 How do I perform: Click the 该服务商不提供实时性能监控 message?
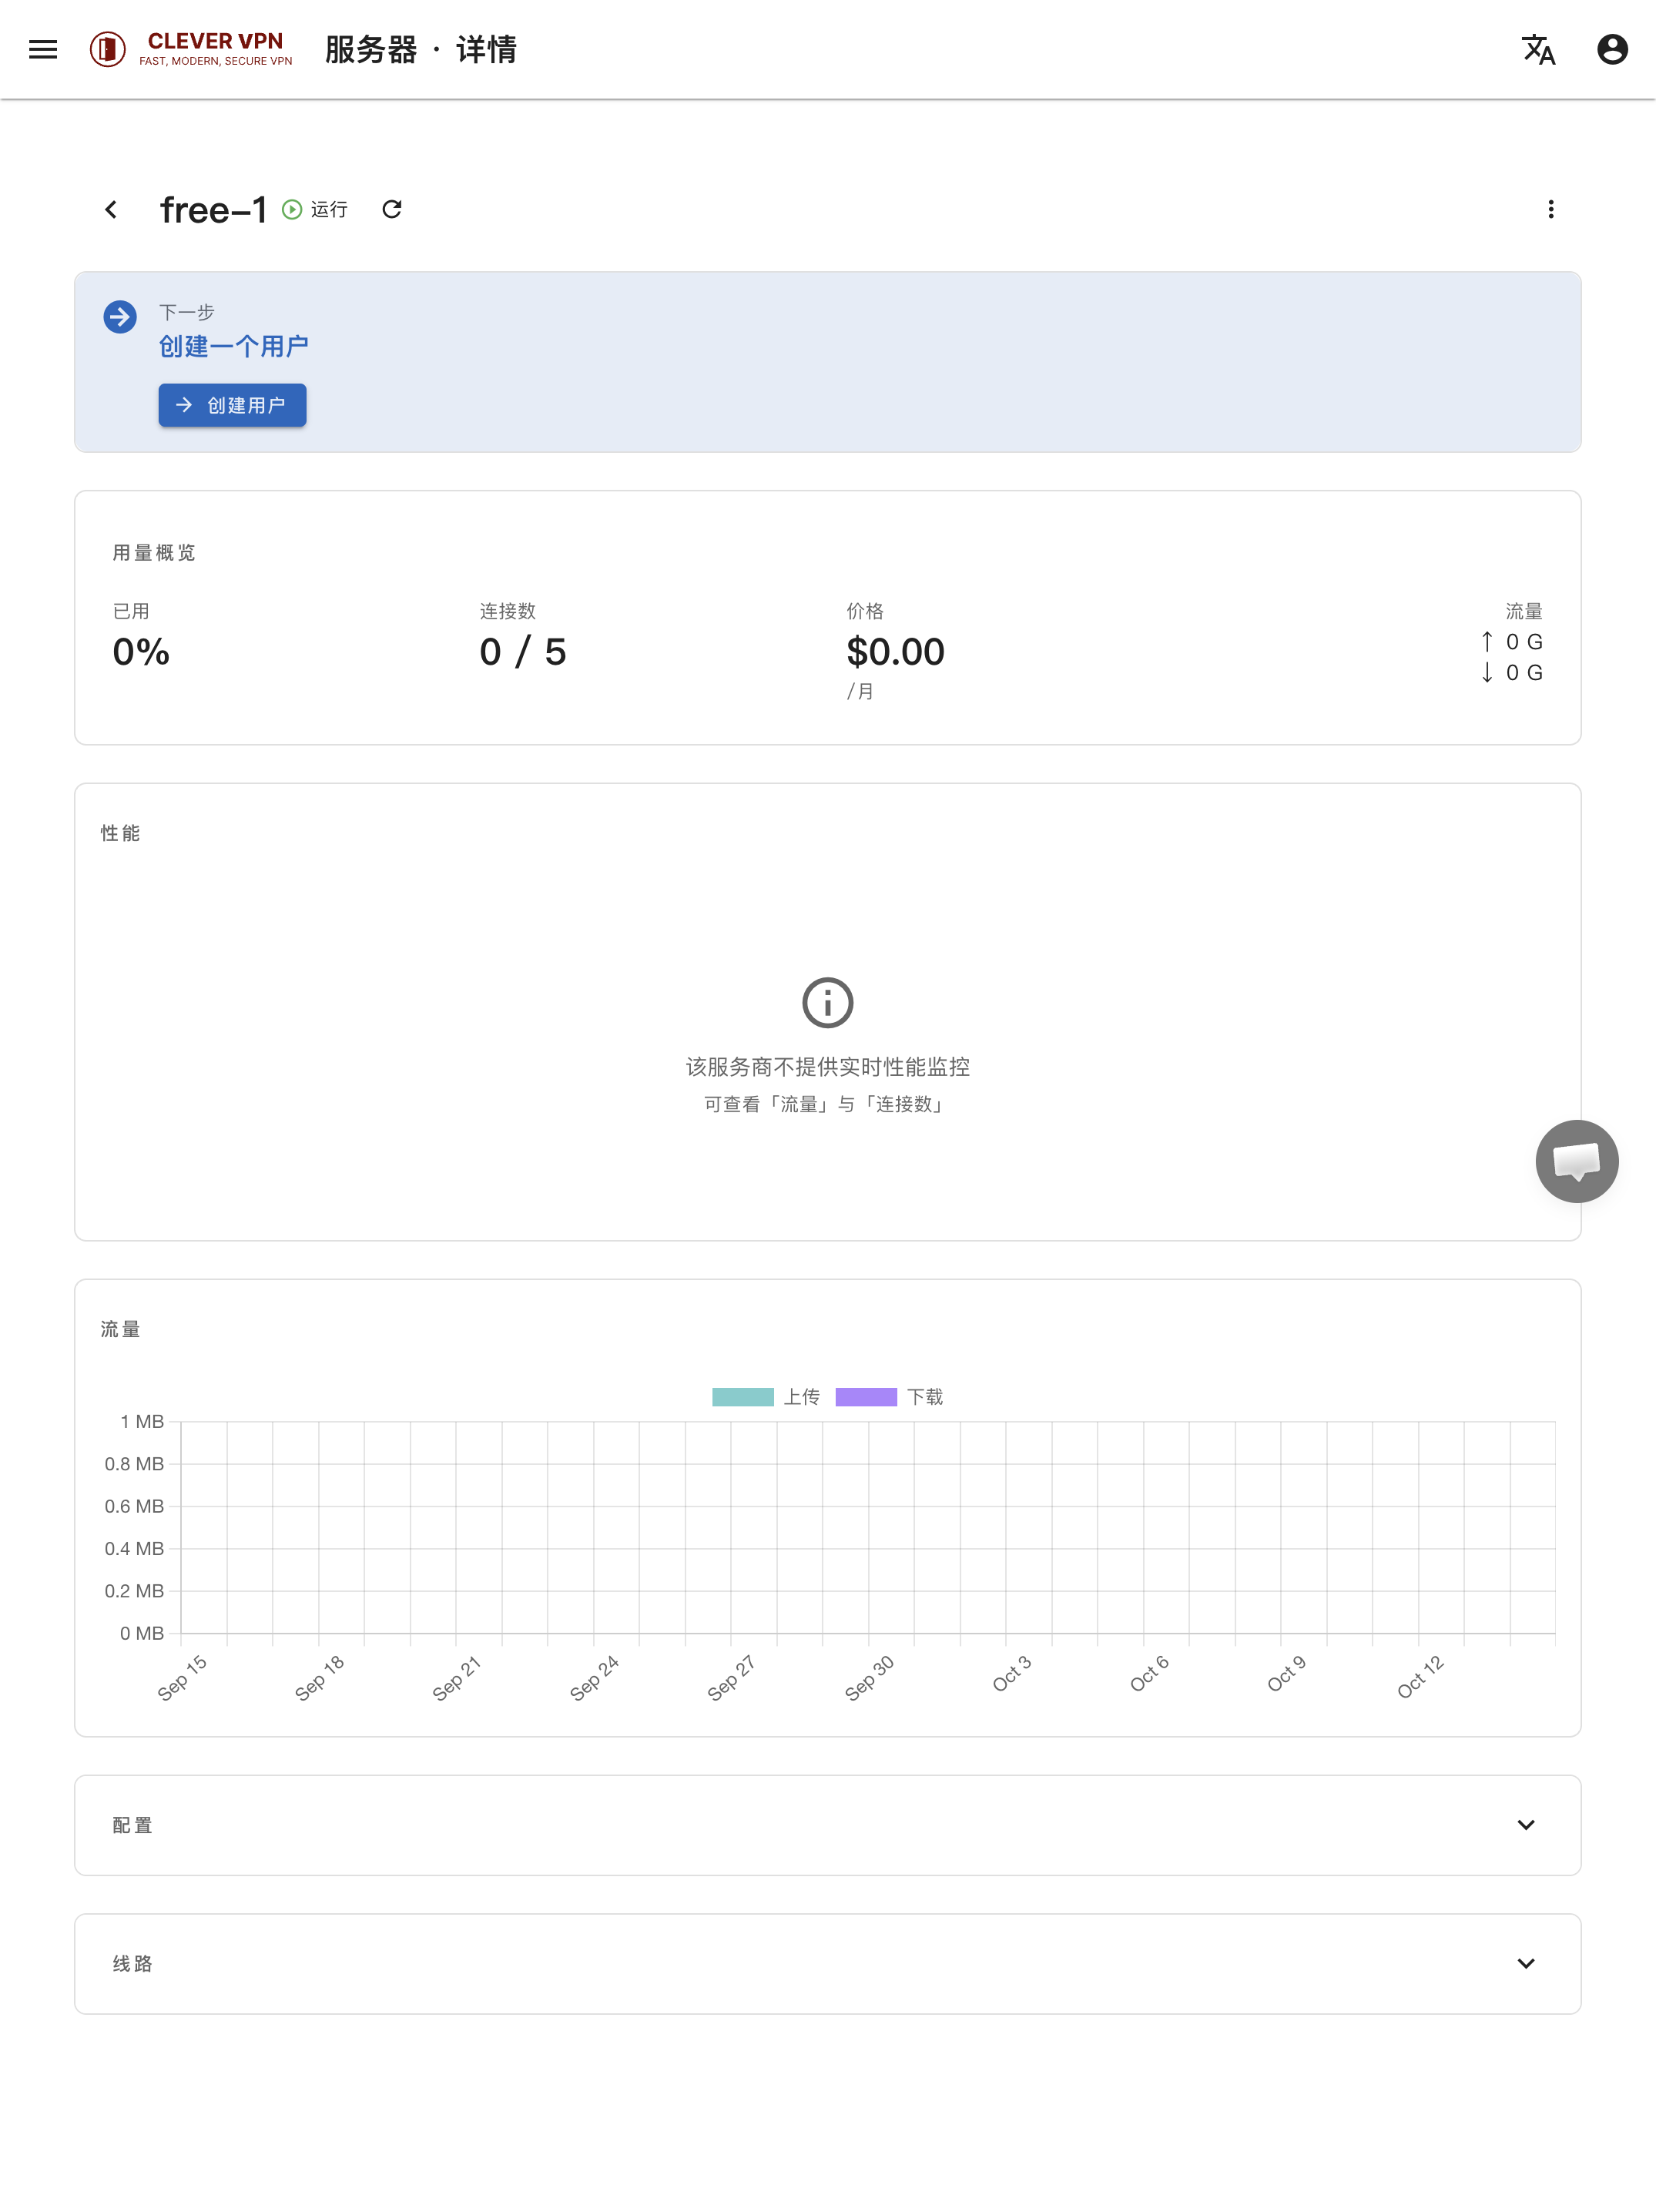pos(827,1067)
